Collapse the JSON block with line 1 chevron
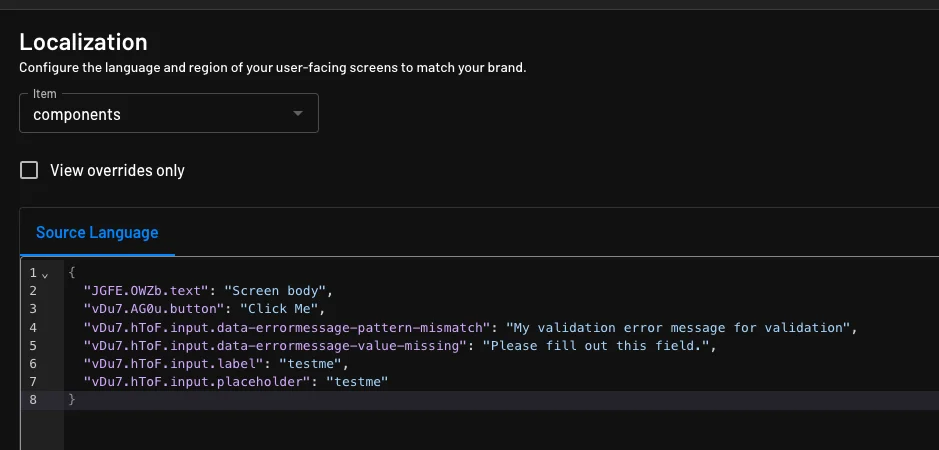 click(x=45, y=274)
